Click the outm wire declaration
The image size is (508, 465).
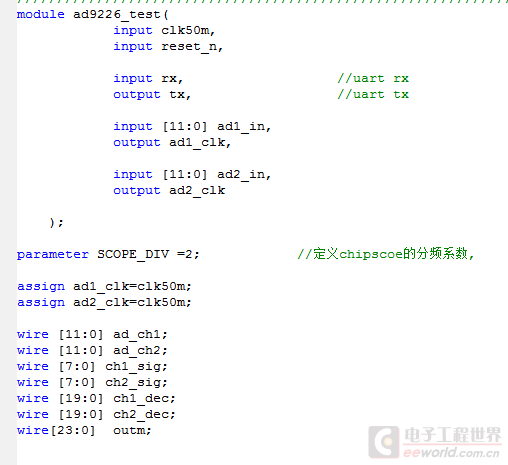point(84,430)
